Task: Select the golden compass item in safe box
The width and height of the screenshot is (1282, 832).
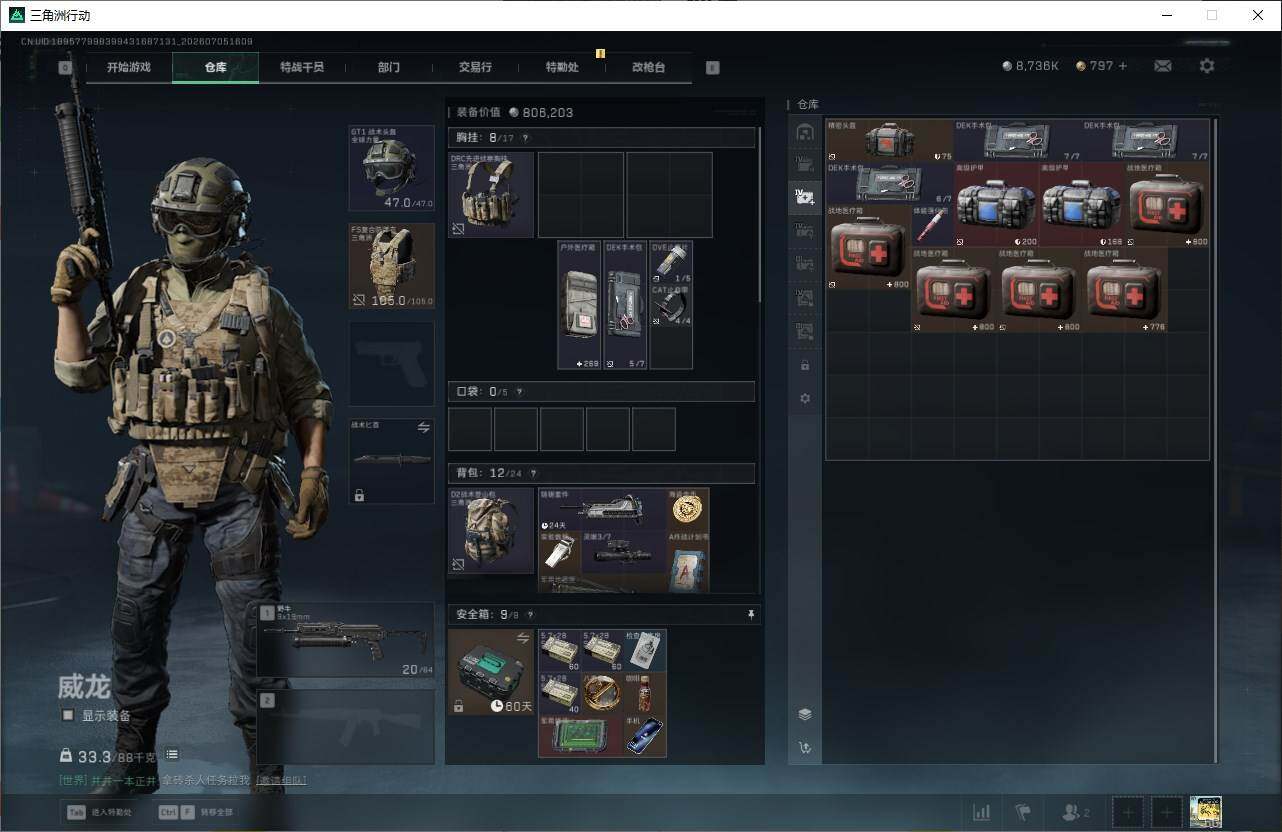Action: (602, 693)
